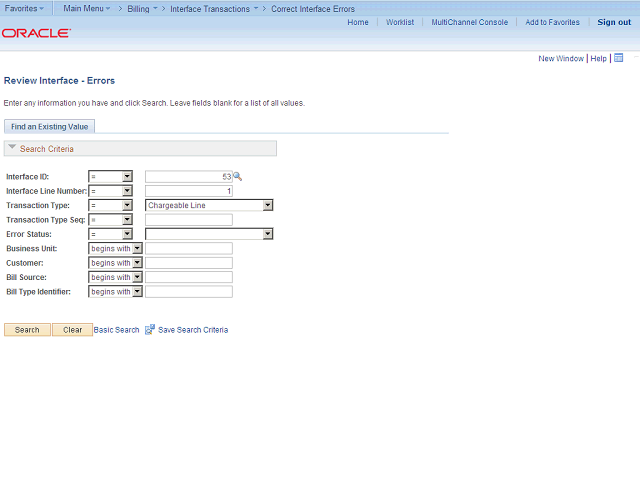This screenshot has height=480, width=640.
Task: Open the Error Status value dropdown
Action: click(x=209, y=234)
